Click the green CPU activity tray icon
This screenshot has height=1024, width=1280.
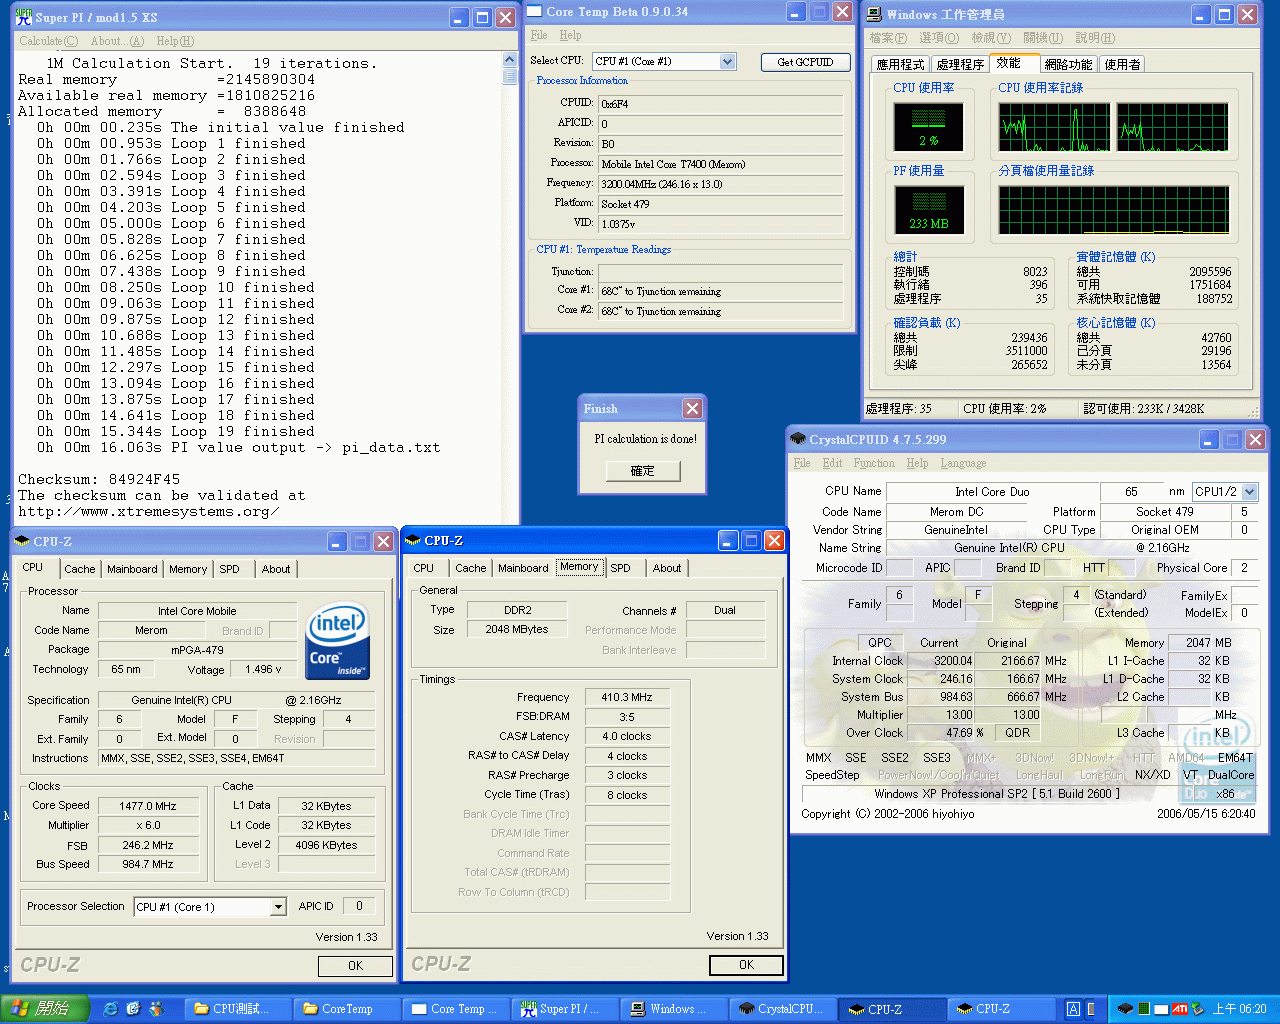point(1143,1009)
